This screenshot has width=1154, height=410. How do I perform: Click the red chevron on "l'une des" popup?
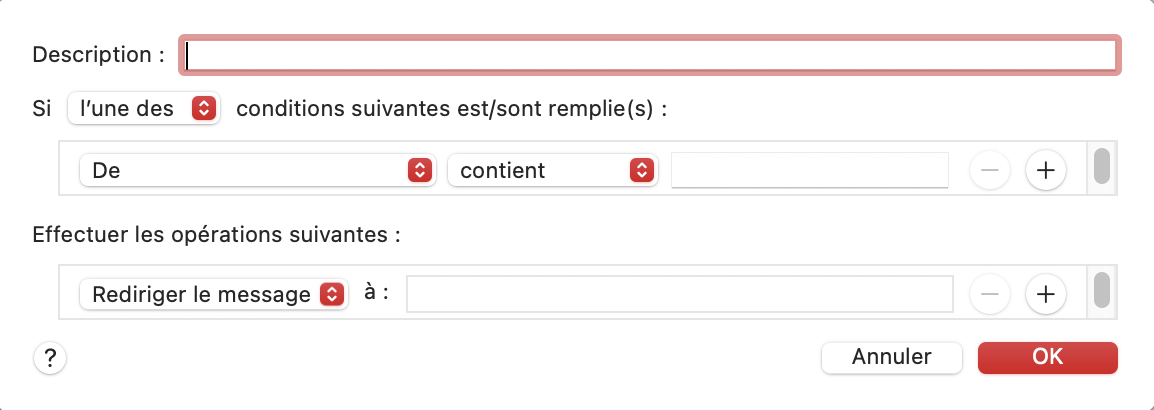coord(203,108)
